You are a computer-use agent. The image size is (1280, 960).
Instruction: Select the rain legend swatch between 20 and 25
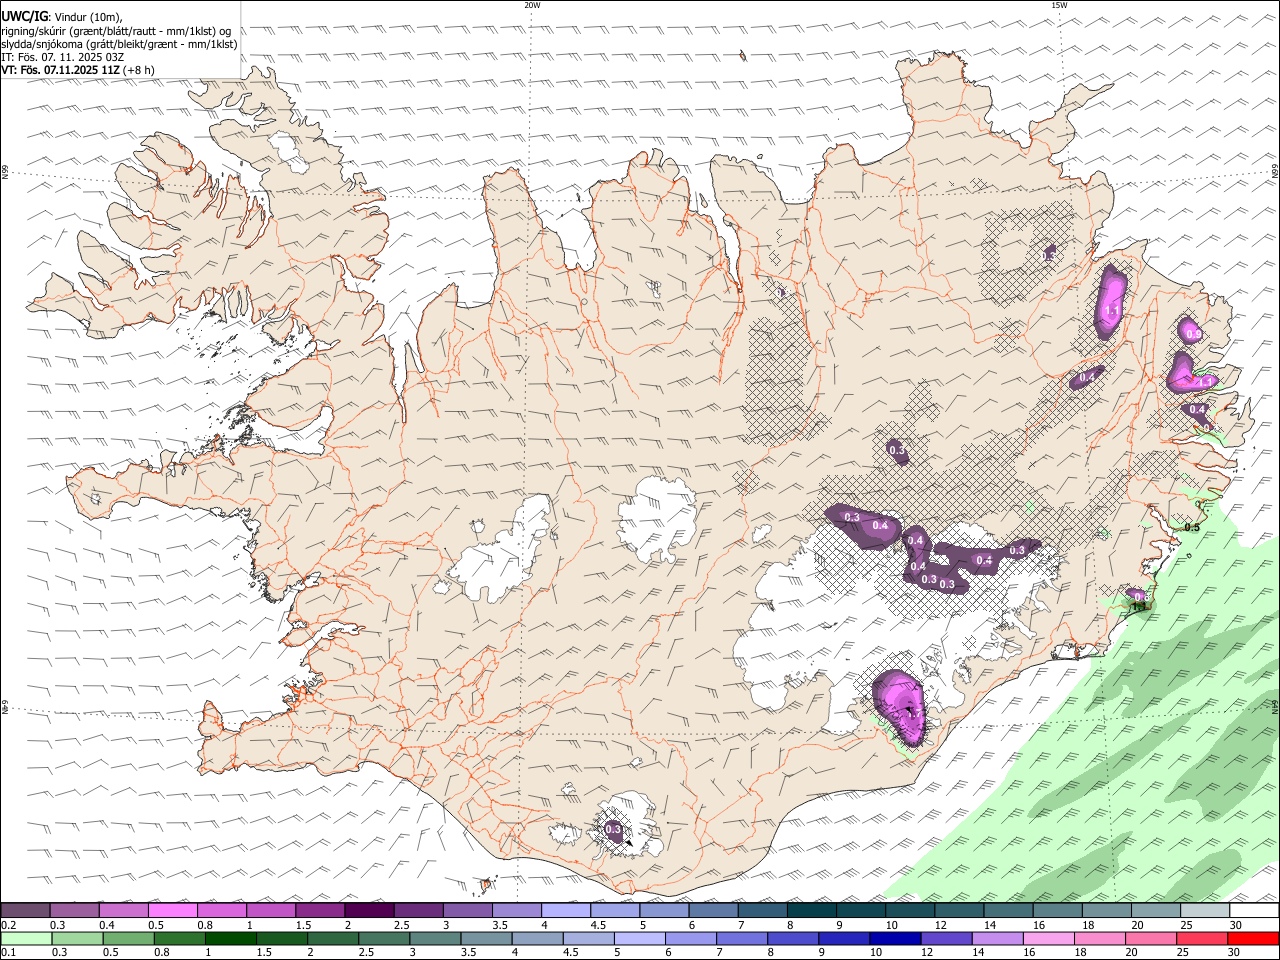click(x=1150, y=938)
